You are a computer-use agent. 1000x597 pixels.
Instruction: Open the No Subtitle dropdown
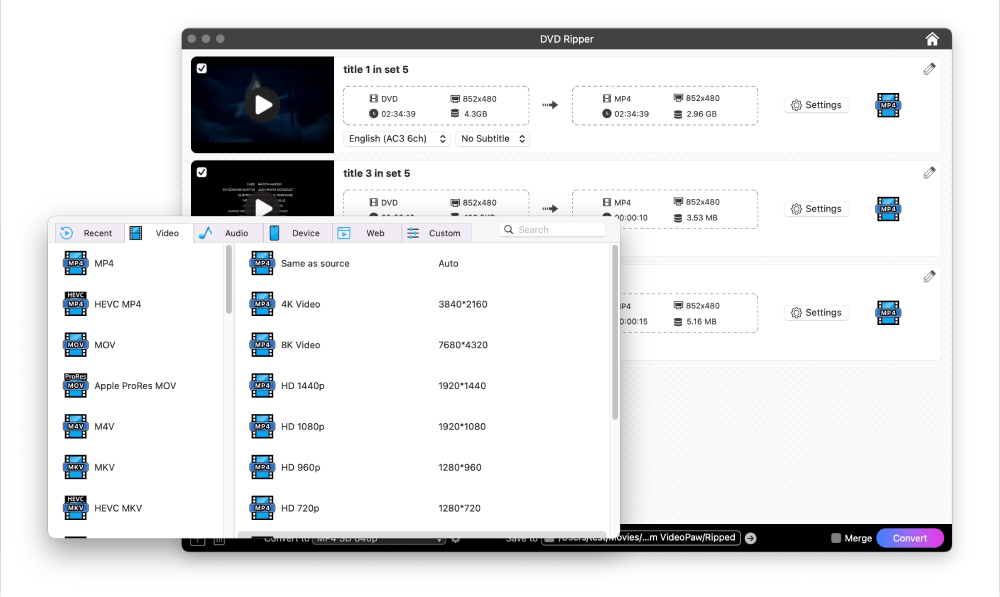point(492,139)
